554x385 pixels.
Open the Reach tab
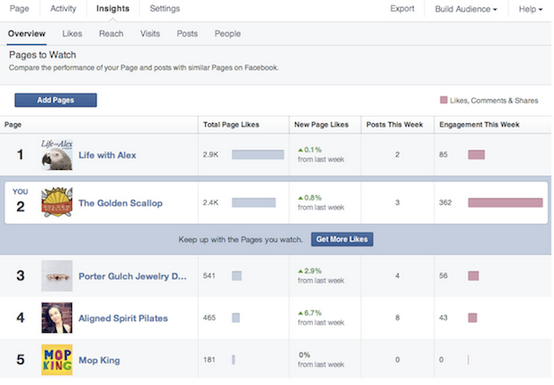tap(111, 34)
